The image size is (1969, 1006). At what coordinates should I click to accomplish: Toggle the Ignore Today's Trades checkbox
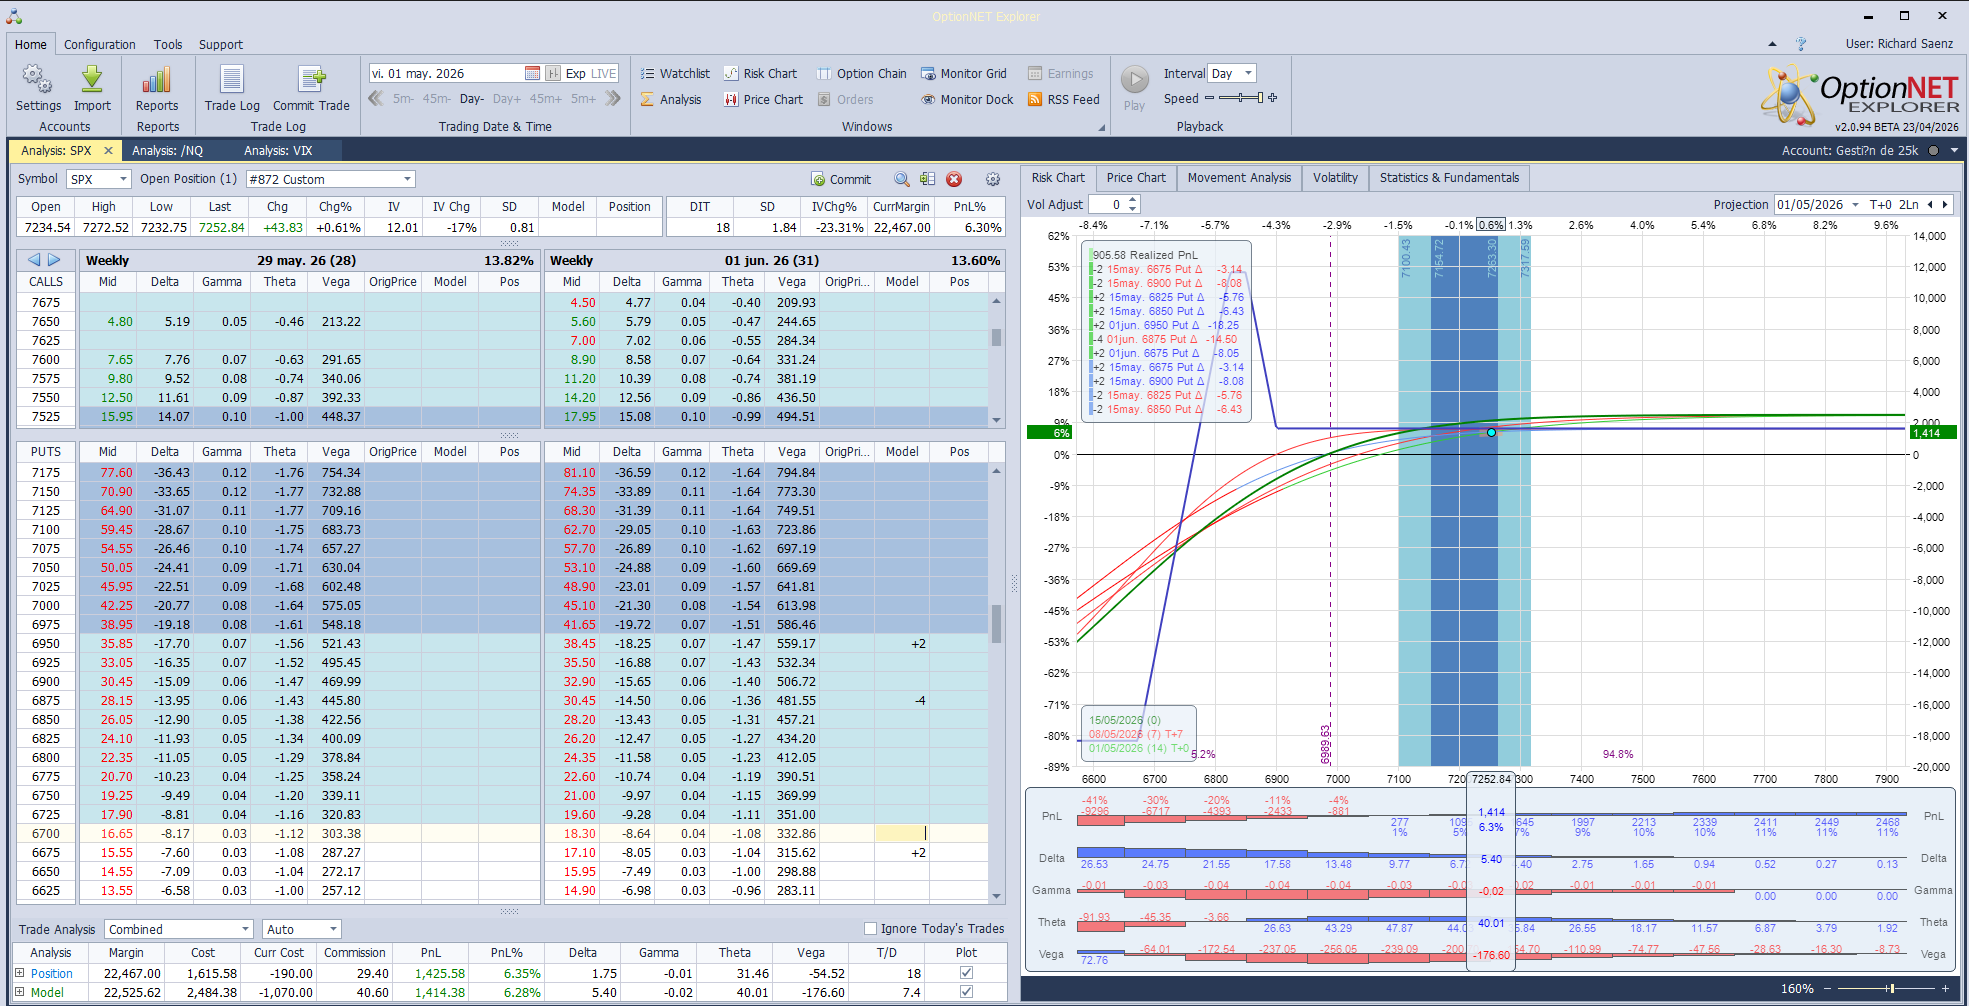point(870,928)
